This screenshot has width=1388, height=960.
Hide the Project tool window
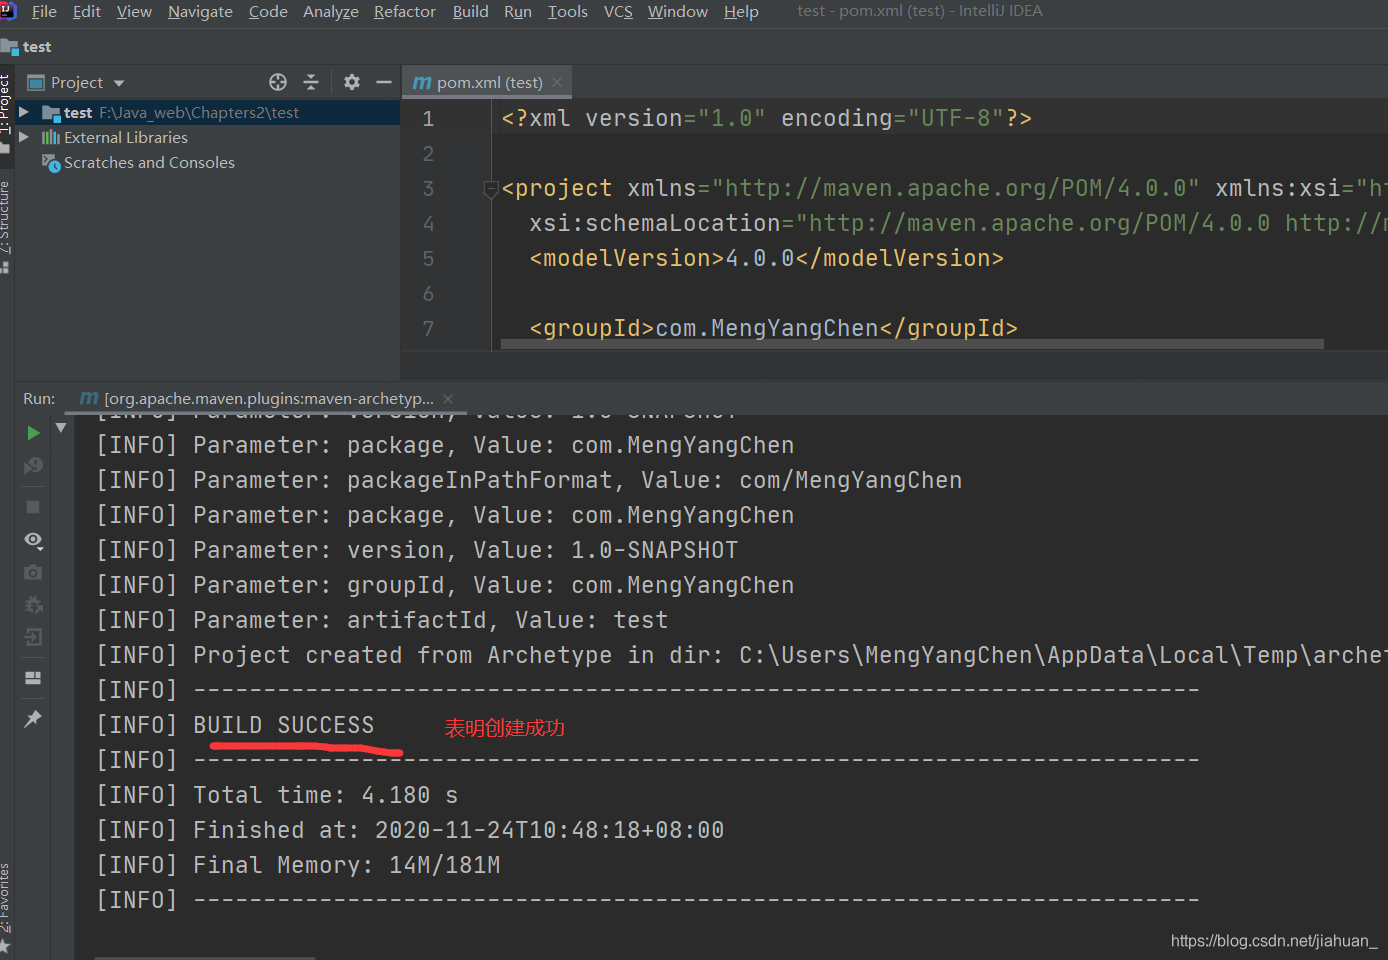pos(383,82)
